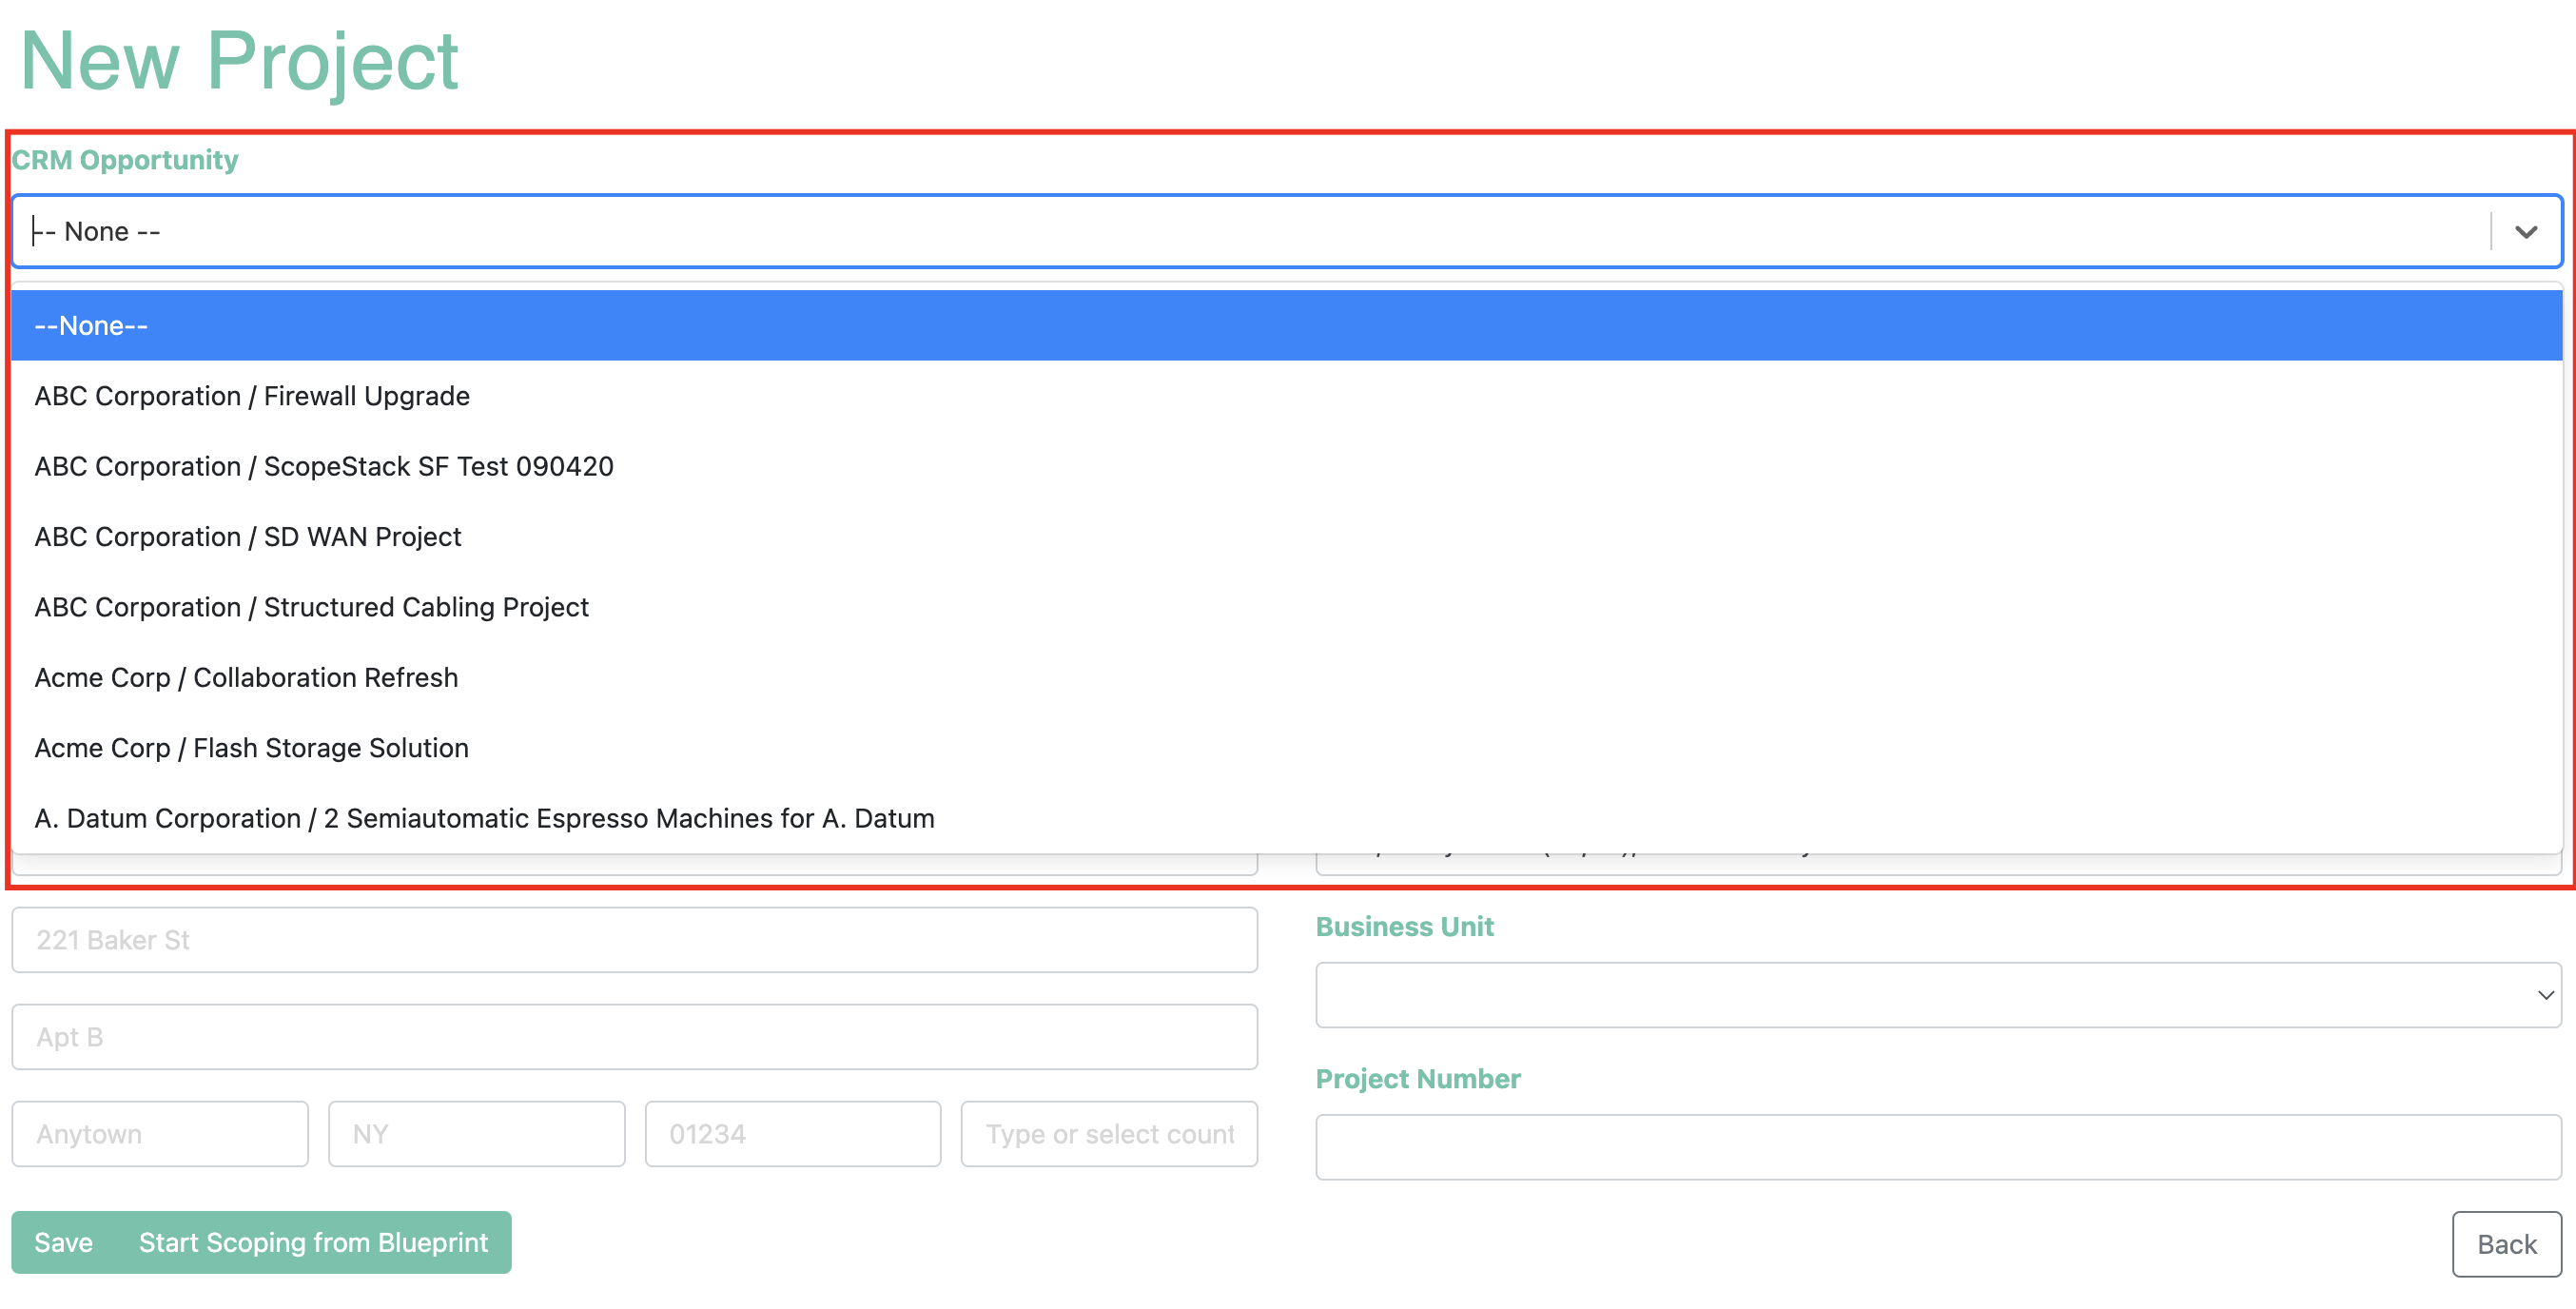Focus the Anytown city field
The width and height of the screenshot is (2576, 1309).
(160, 1134)
